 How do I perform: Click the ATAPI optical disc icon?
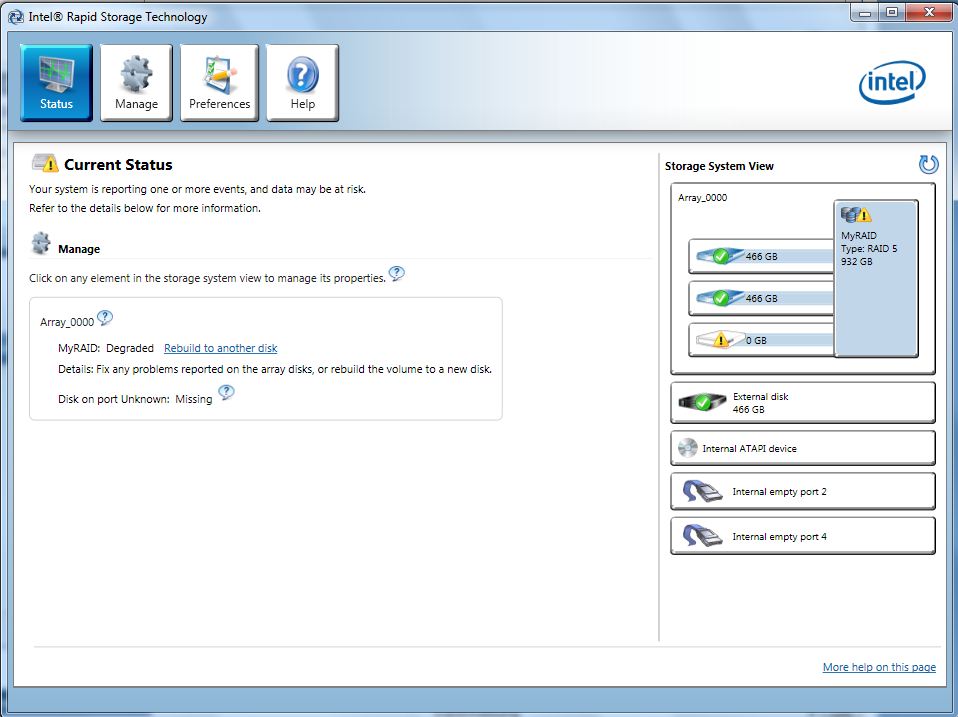(687, 448)
